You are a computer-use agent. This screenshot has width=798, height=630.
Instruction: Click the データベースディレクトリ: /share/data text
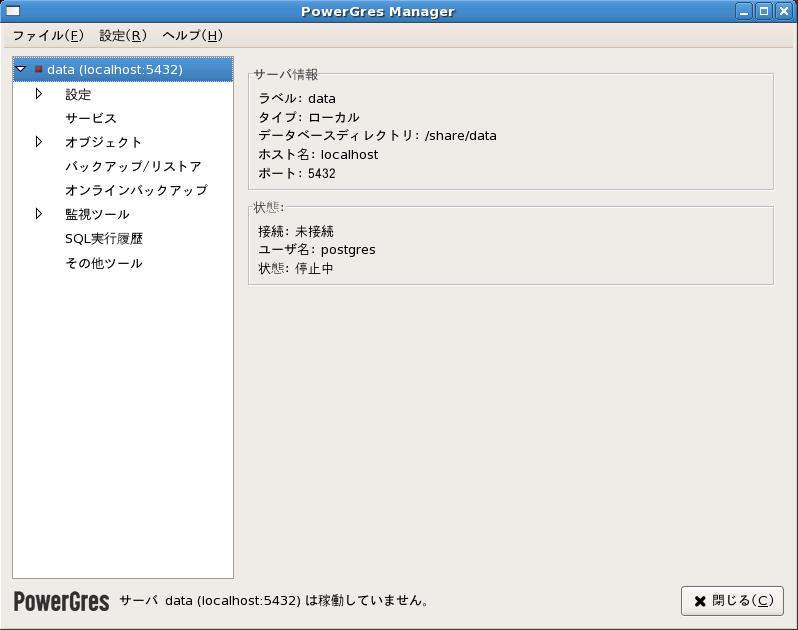(x=377, y=135)
